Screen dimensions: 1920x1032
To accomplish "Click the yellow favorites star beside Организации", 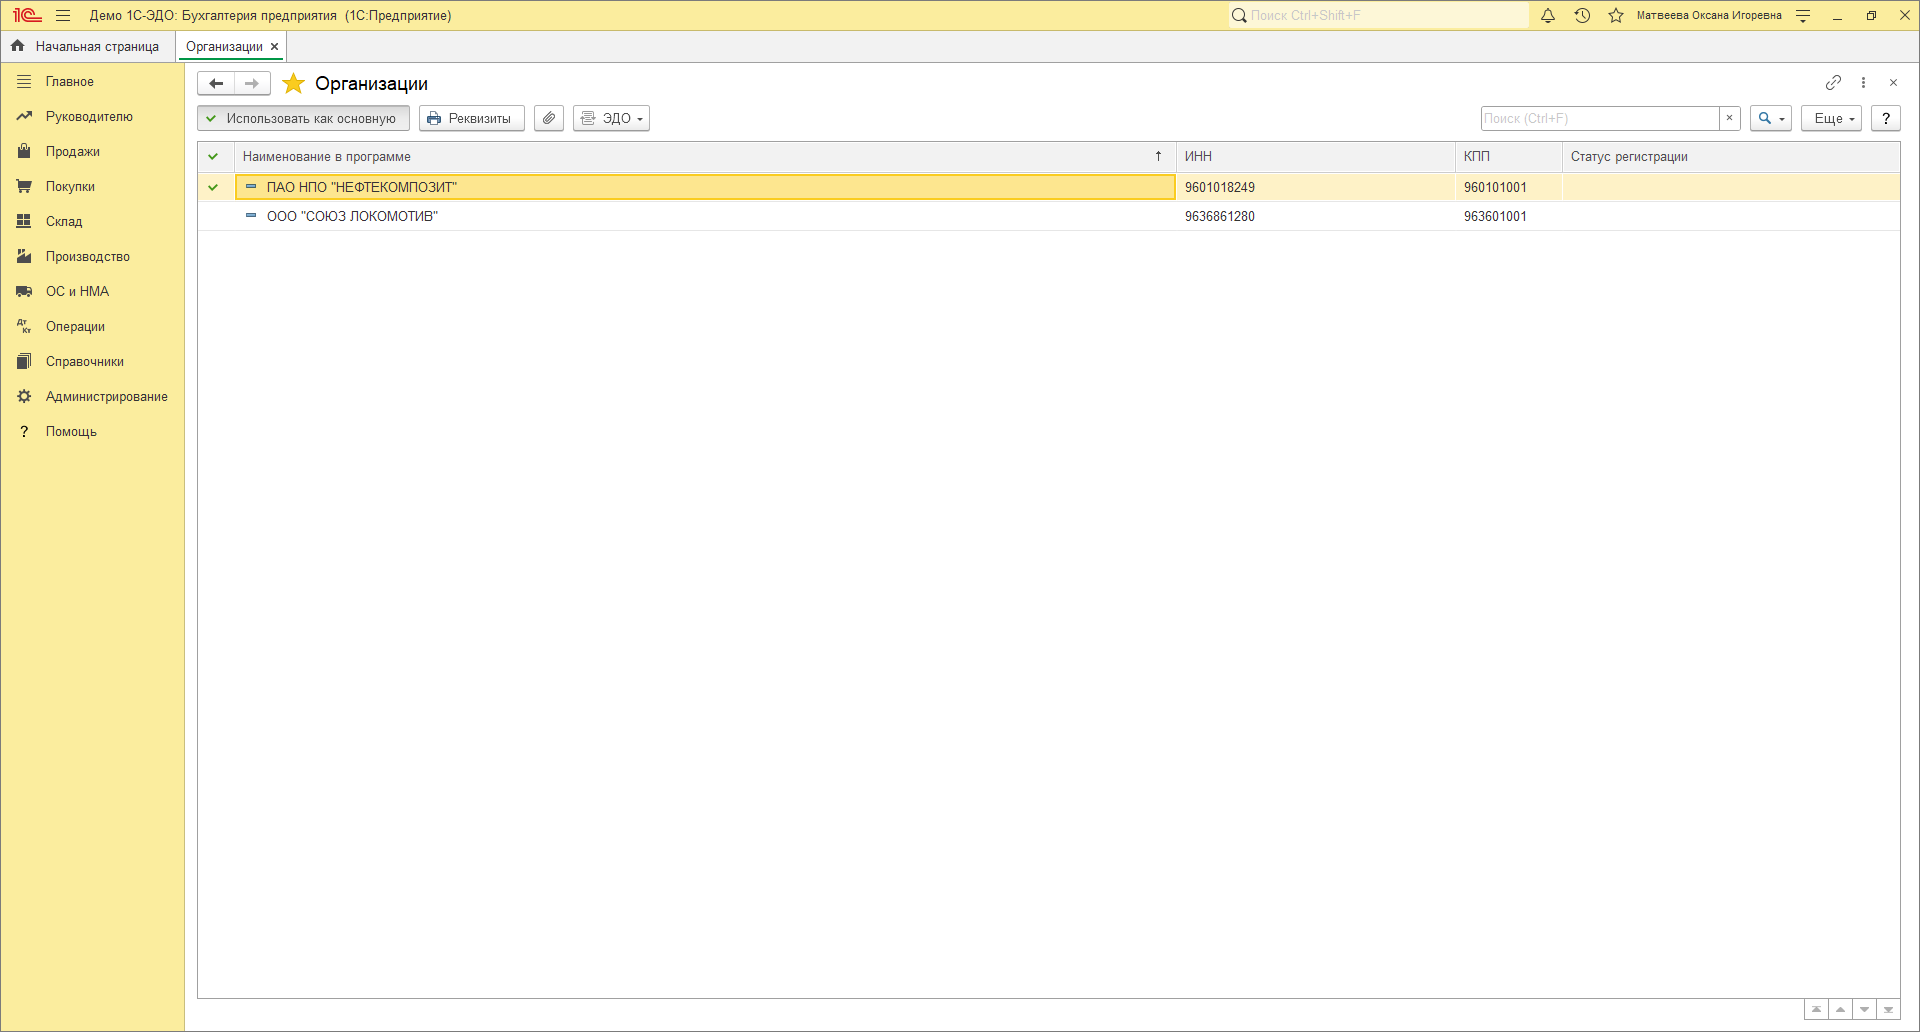I will coord(293,84).
